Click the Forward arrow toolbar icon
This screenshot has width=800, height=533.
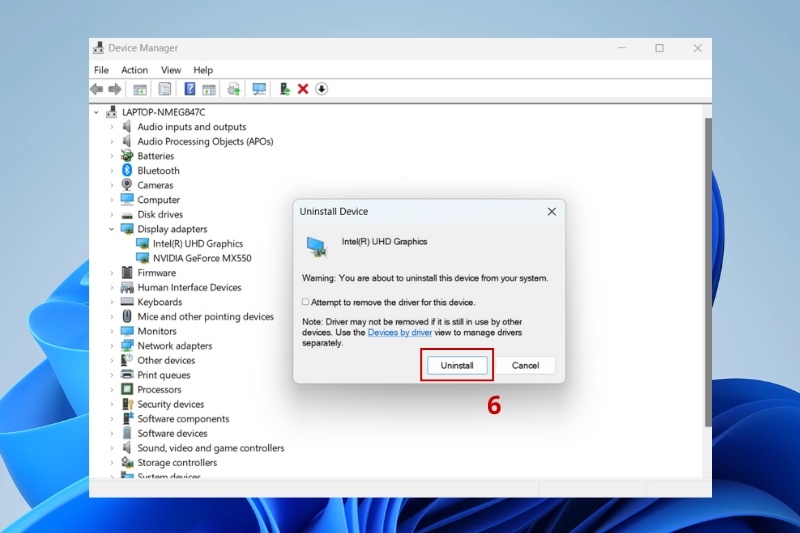115,89
